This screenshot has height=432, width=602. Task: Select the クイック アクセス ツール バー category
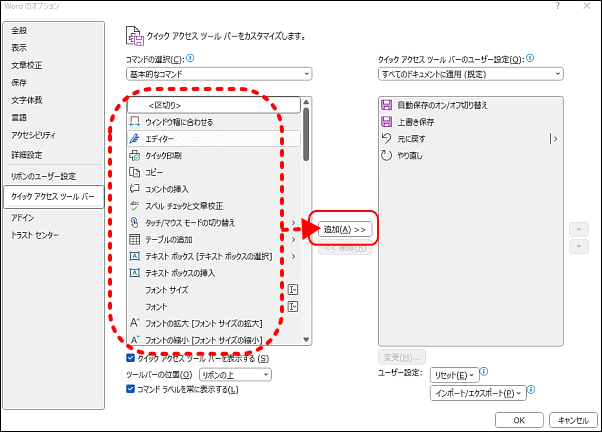pyautogui.click(x=53, y=197)
